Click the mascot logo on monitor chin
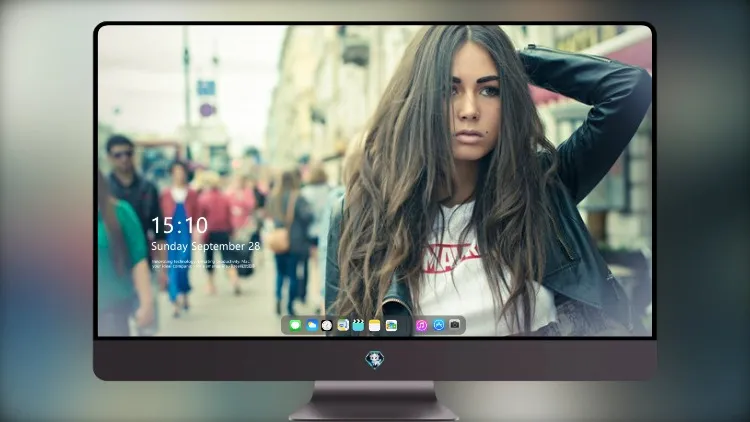Image resolution: width=750 pixels, height=422 pixels. pos(375,360)
